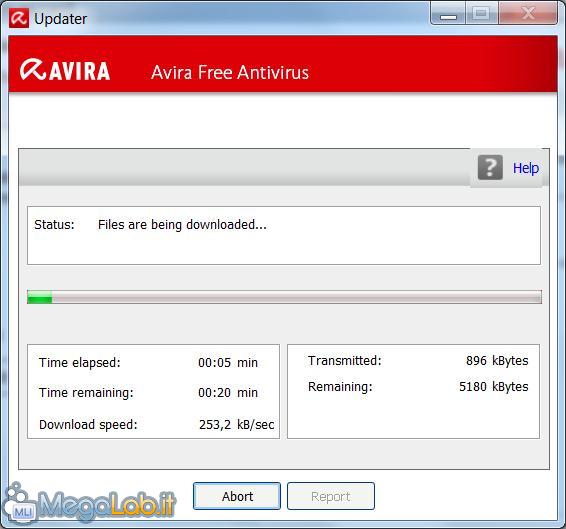
Task: Click the remaining value 5180 kBytes
Action: tap(493, 386)
